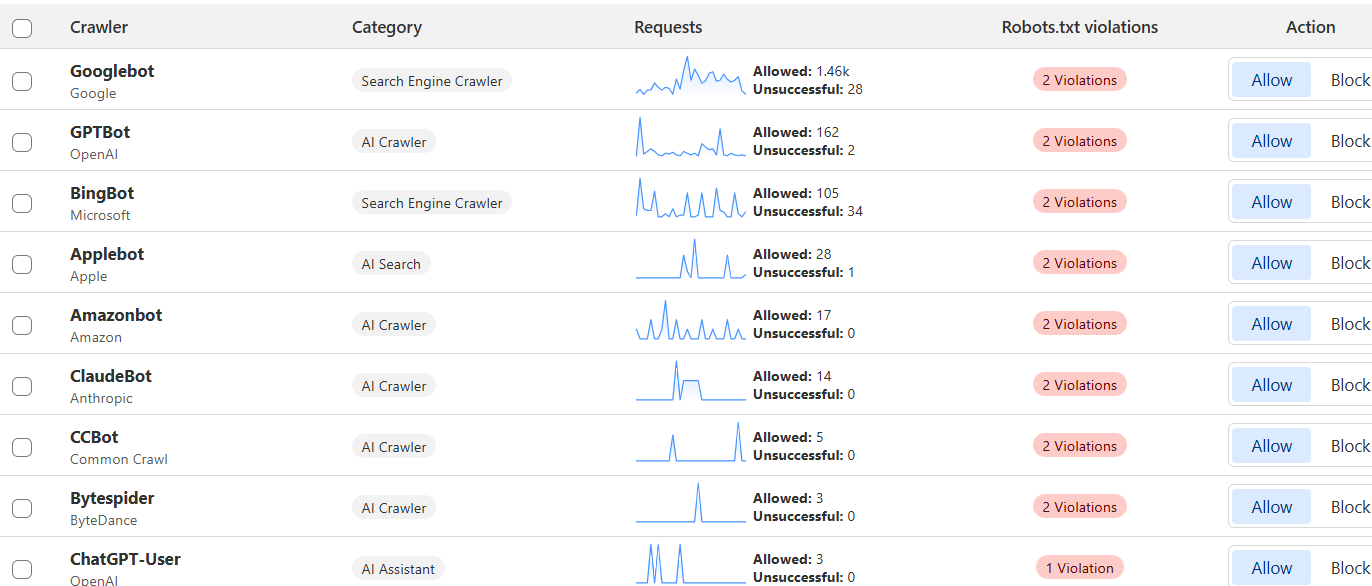The height and width of the screenshot is (586, 1372).
Task: Check the Googlebot row checkbox
Action: pyautogui.click(x=21, y=81)
